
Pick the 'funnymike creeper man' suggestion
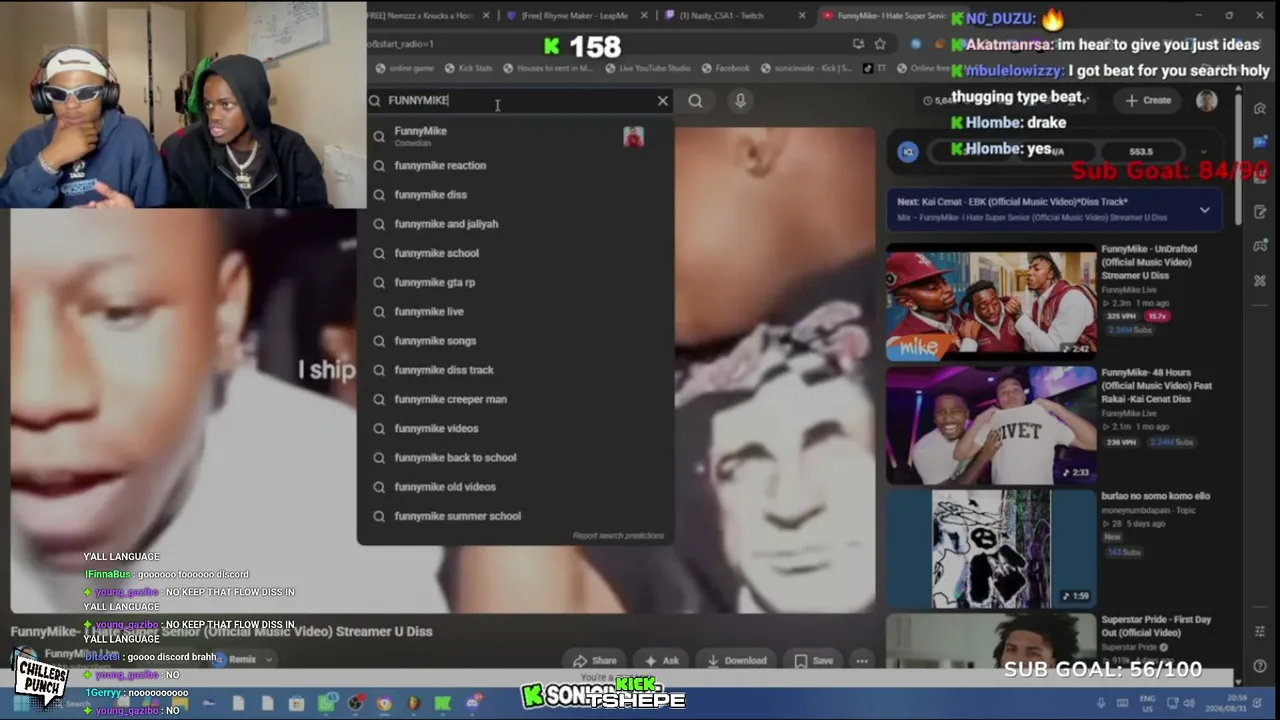coord(515,399)
